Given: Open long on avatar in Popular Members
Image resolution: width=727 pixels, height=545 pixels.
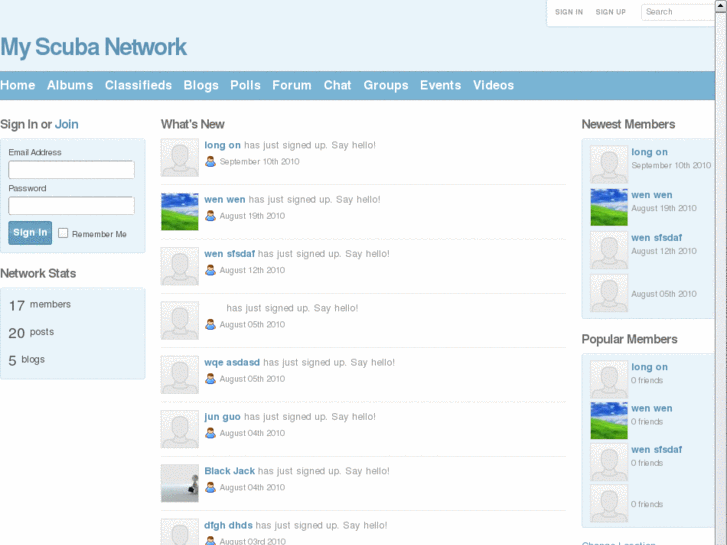Looking at the screenshot, I should 609,379.
